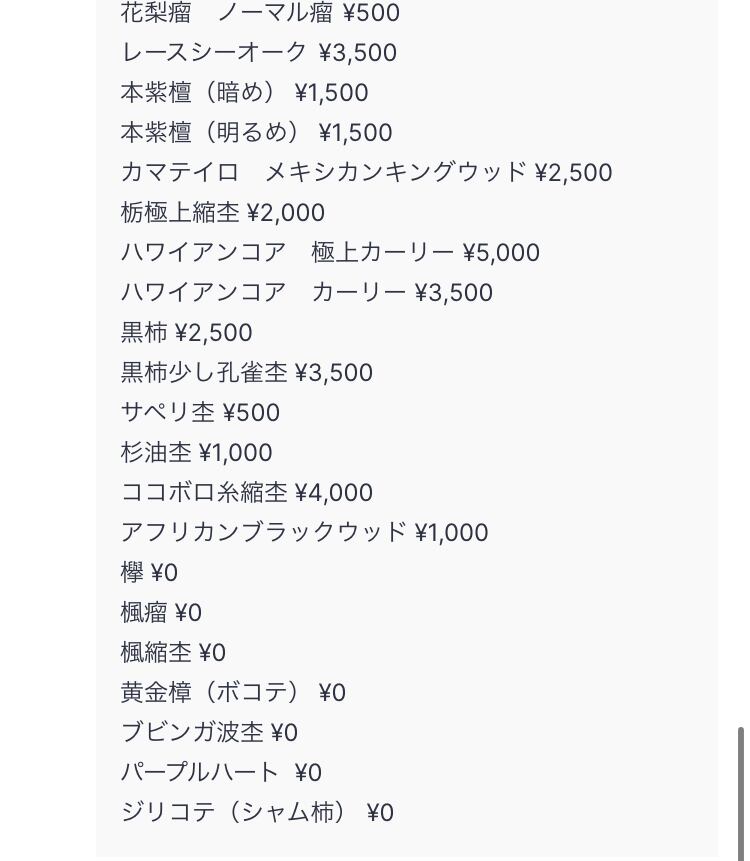Pick ハワイアンコア 極上カーリー ¥5,000
Screen dimensions: 750x861
point(330,252)
